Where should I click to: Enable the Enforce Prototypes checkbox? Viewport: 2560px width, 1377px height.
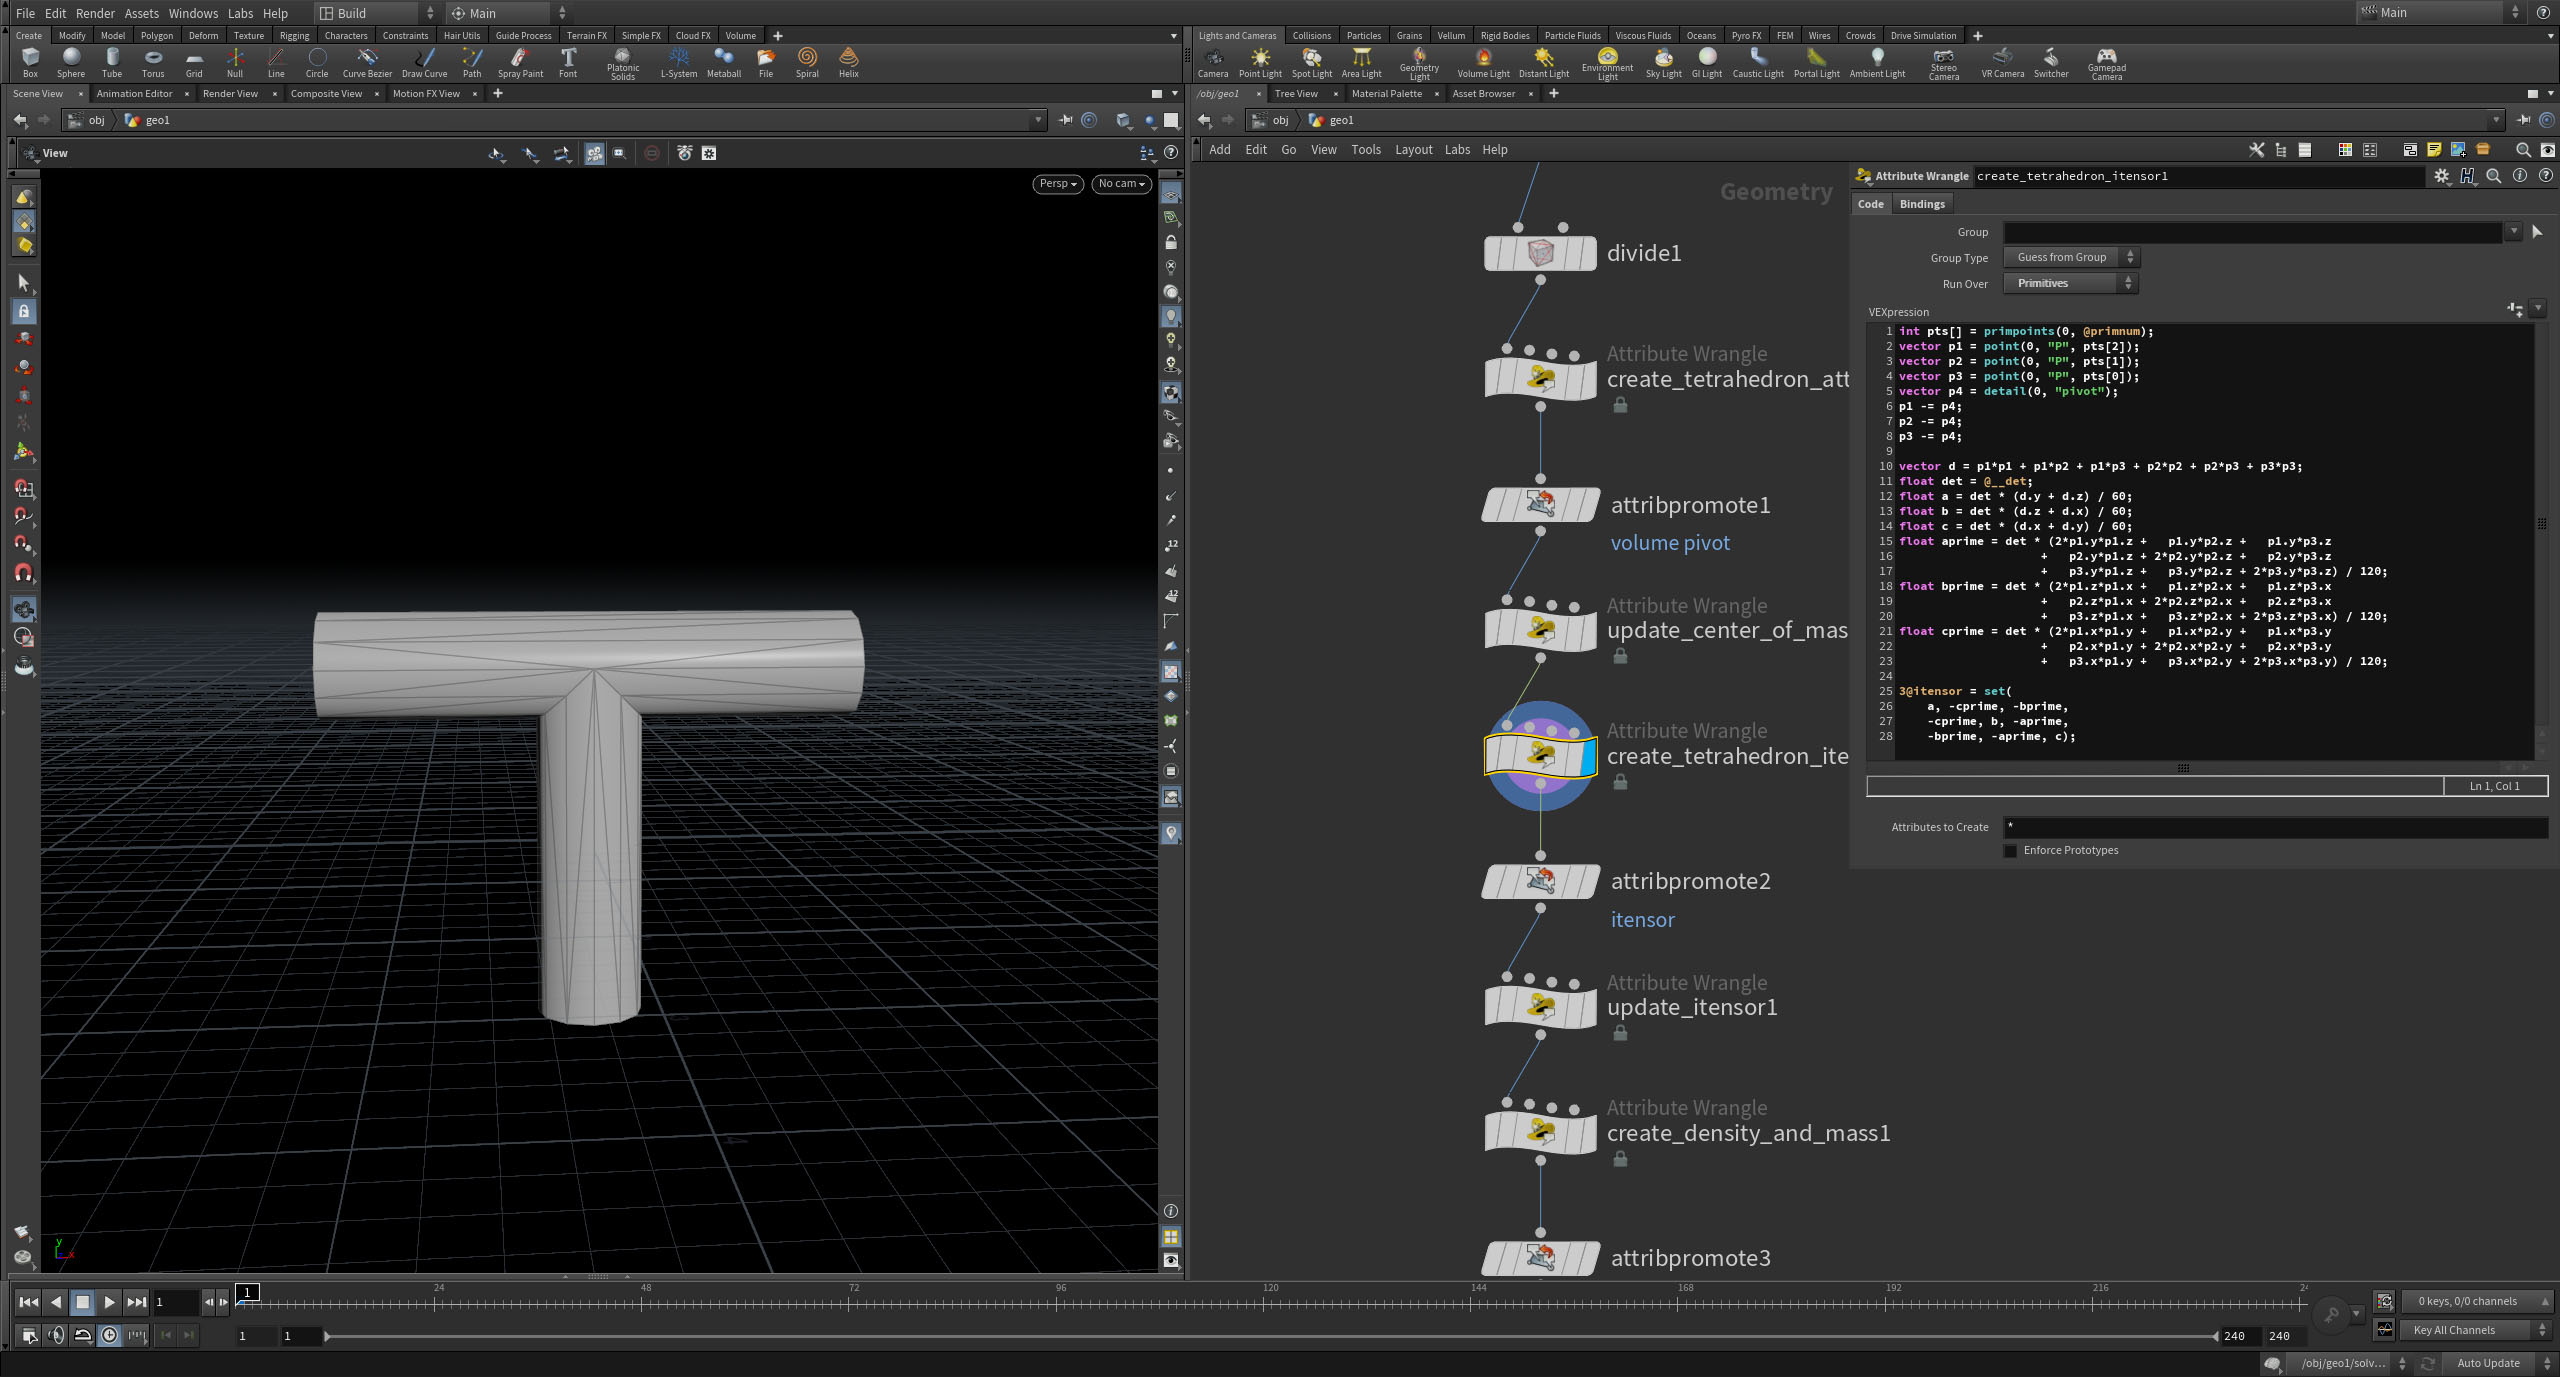(x=2011, y=851)
